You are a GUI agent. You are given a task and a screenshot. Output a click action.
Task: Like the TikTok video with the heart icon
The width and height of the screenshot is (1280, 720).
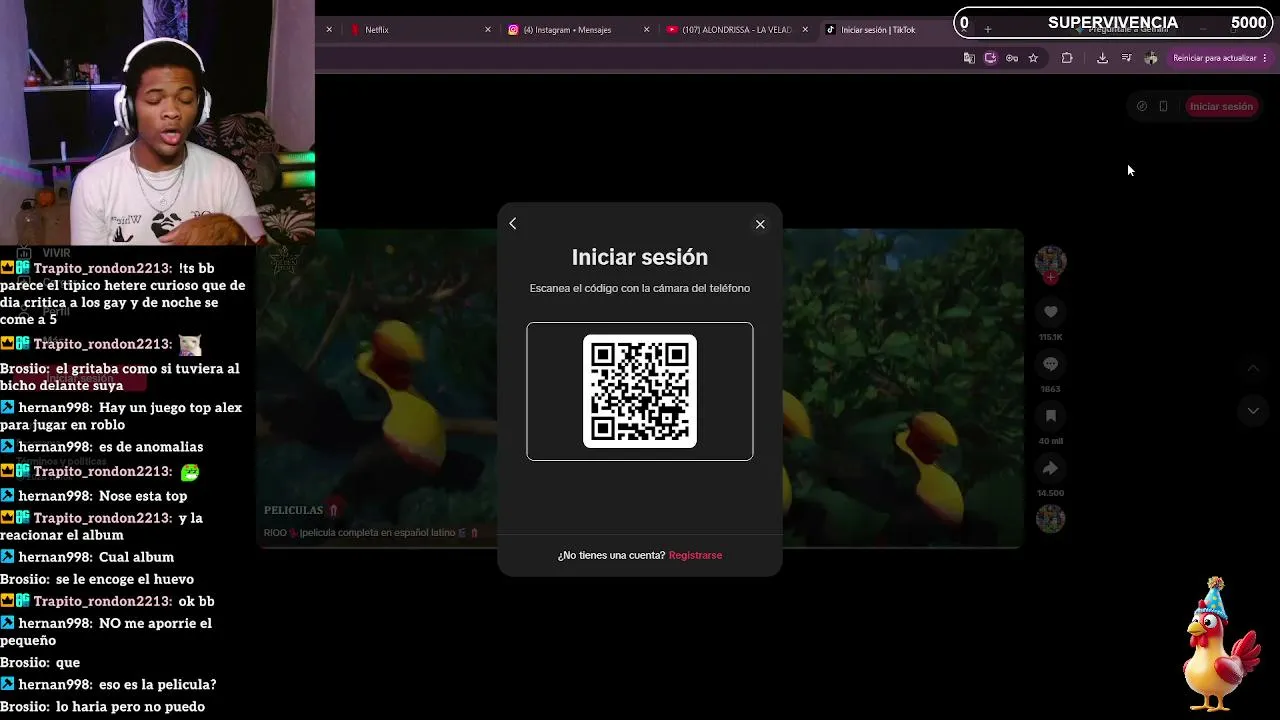(1050, 312)
